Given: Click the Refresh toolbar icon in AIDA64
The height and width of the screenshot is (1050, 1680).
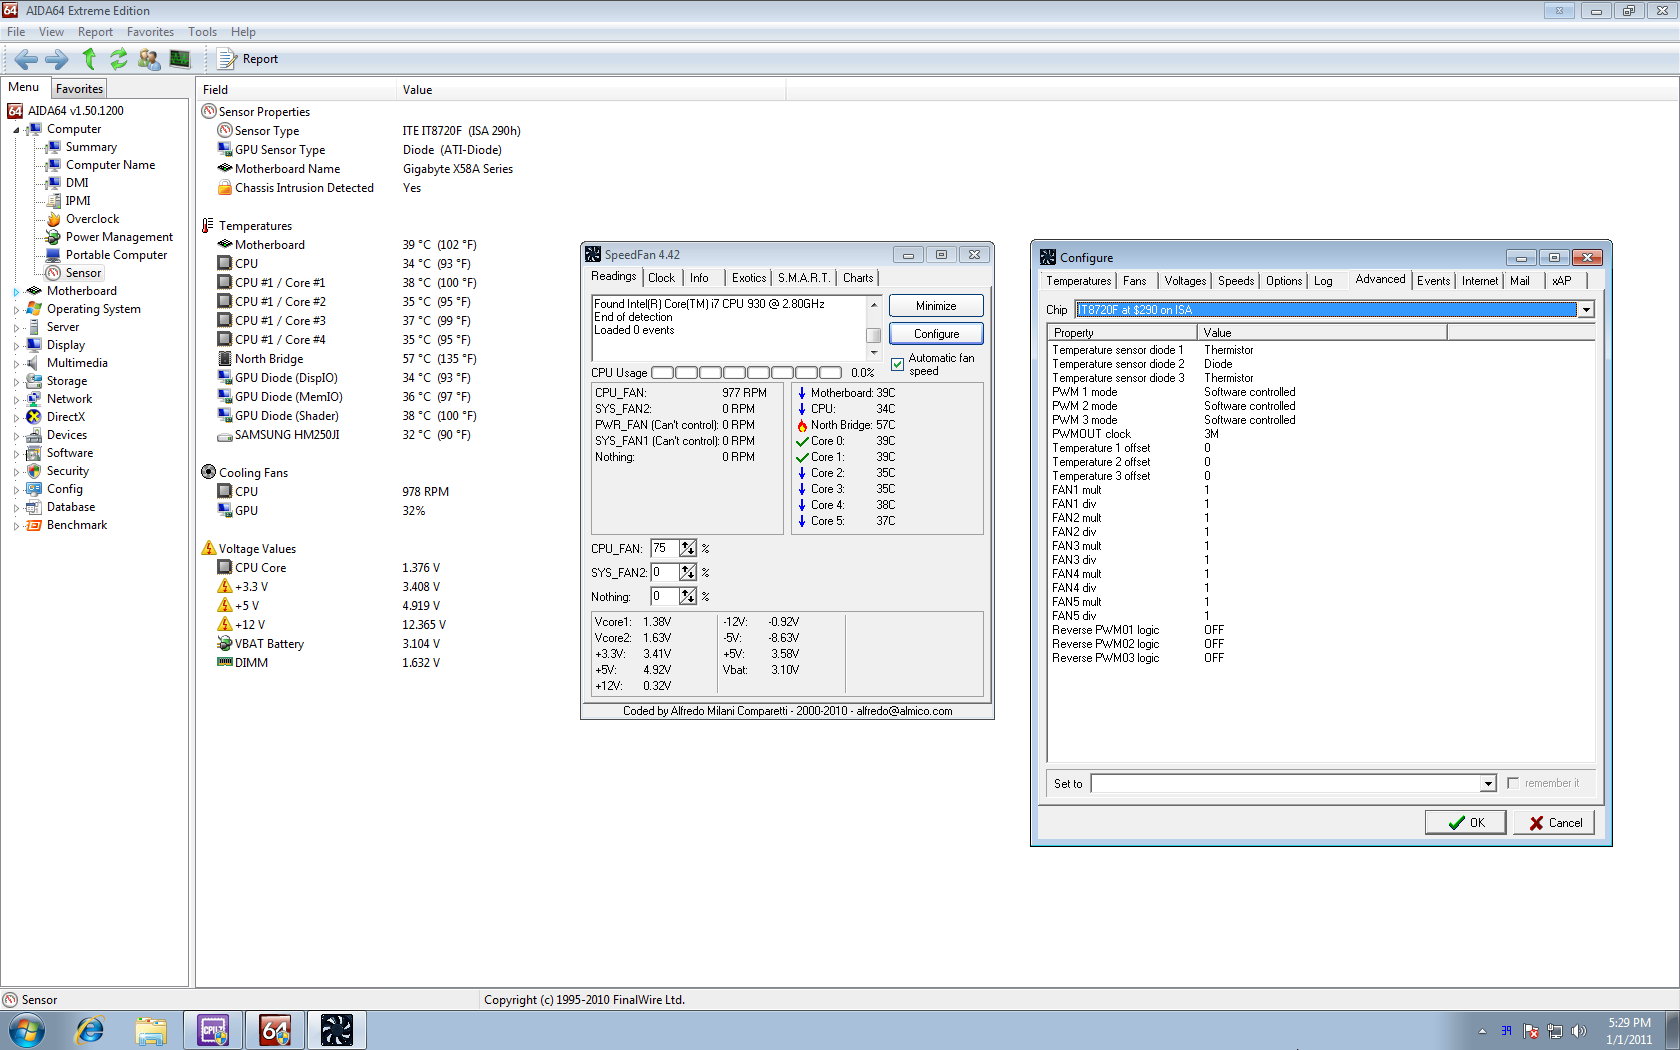Looking at the screenshot, I should (119, 59).
